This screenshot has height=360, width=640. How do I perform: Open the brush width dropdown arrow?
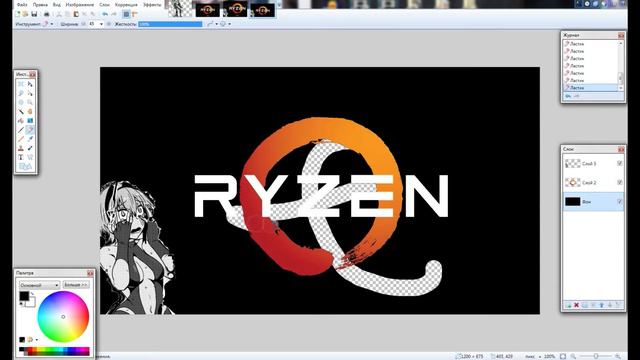[x=101, y=24]
